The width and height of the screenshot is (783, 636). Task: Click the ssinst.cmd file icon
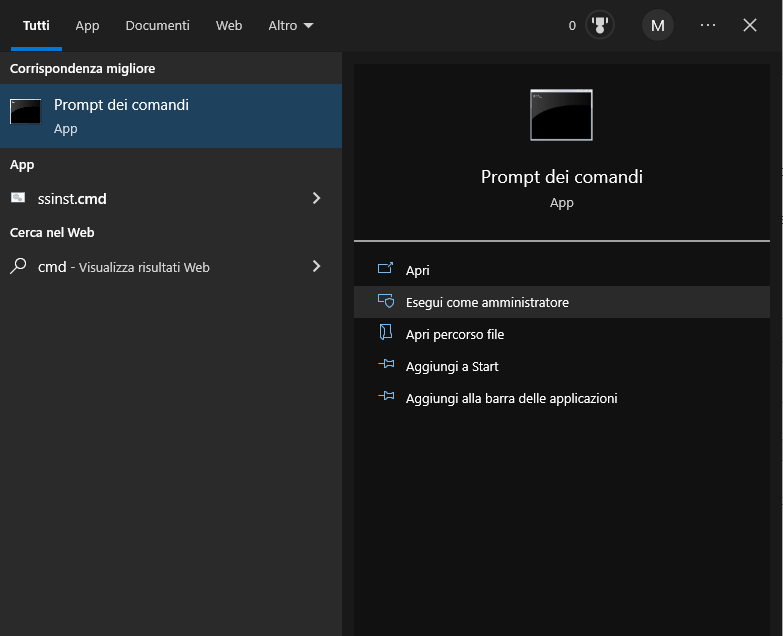click(x=18, y=198)
